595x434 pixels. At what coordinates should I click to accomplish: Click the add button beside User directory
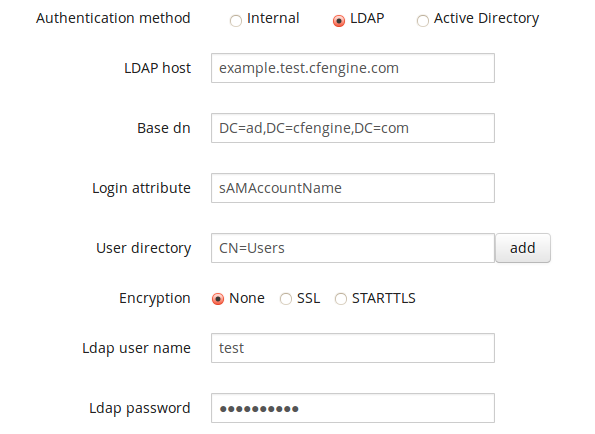coord(523,248)
